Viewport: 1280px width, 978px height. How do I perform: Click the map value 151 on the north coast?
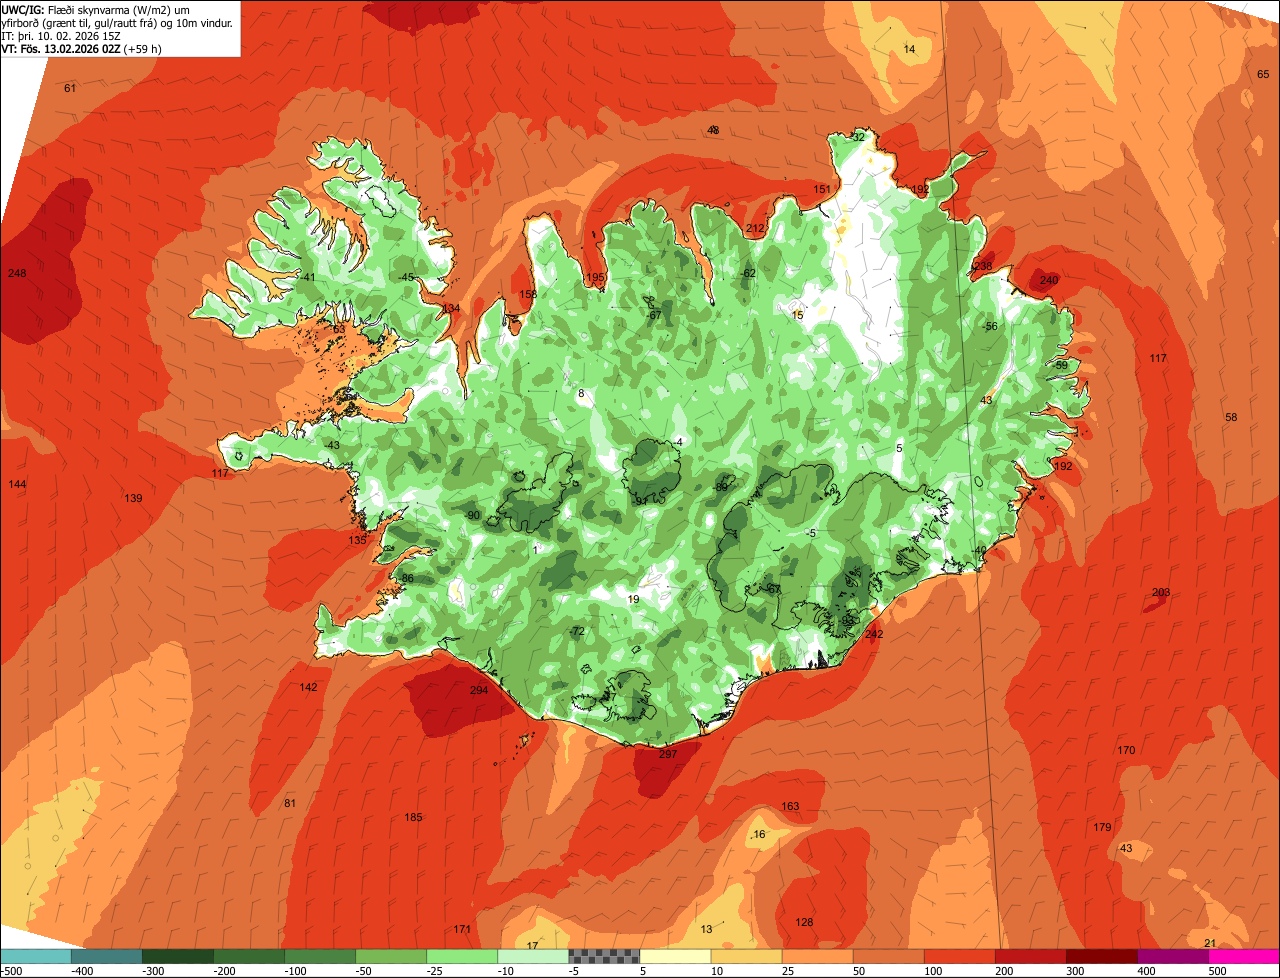pos(822,189)
